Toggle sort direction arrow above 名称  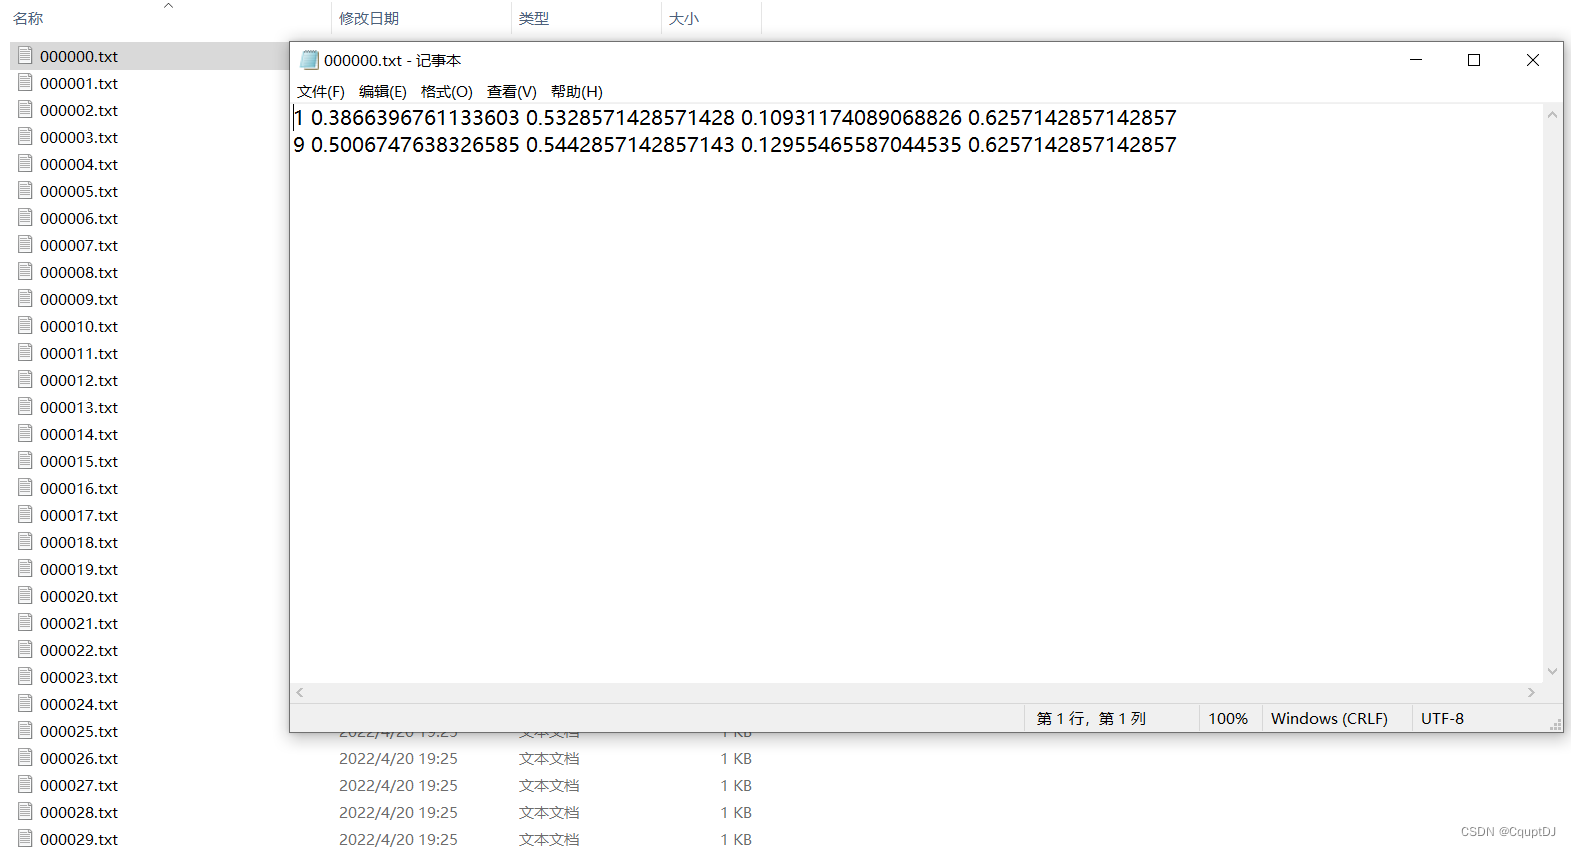tap(168, 5)
